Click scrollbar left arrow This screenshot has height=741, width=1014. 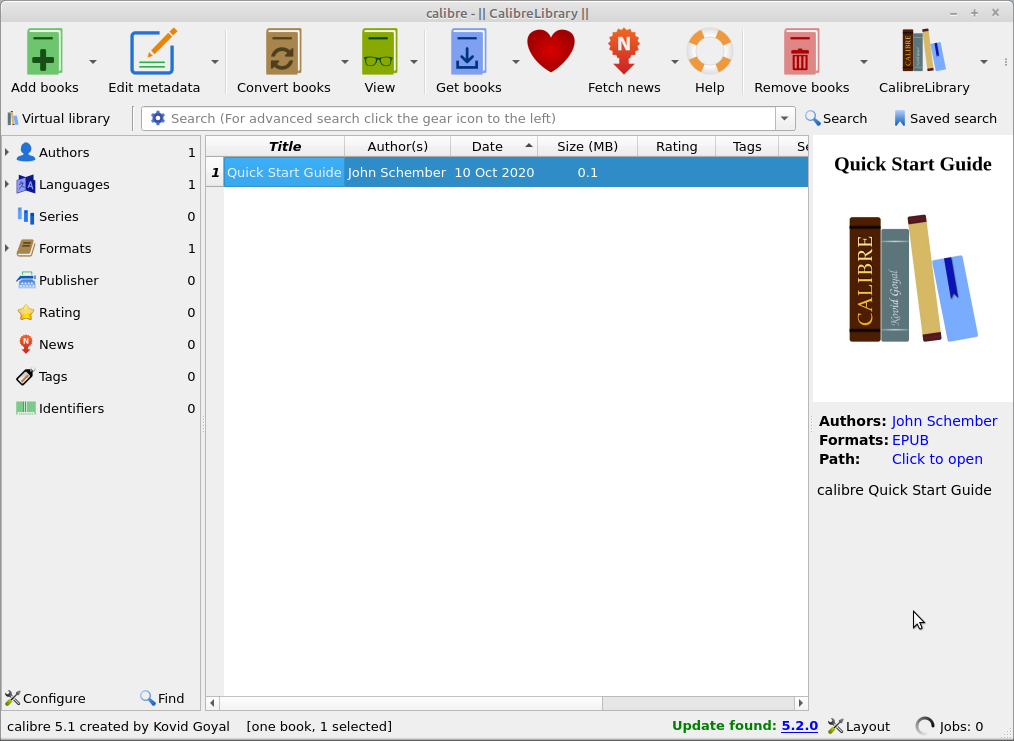[212, 703]
